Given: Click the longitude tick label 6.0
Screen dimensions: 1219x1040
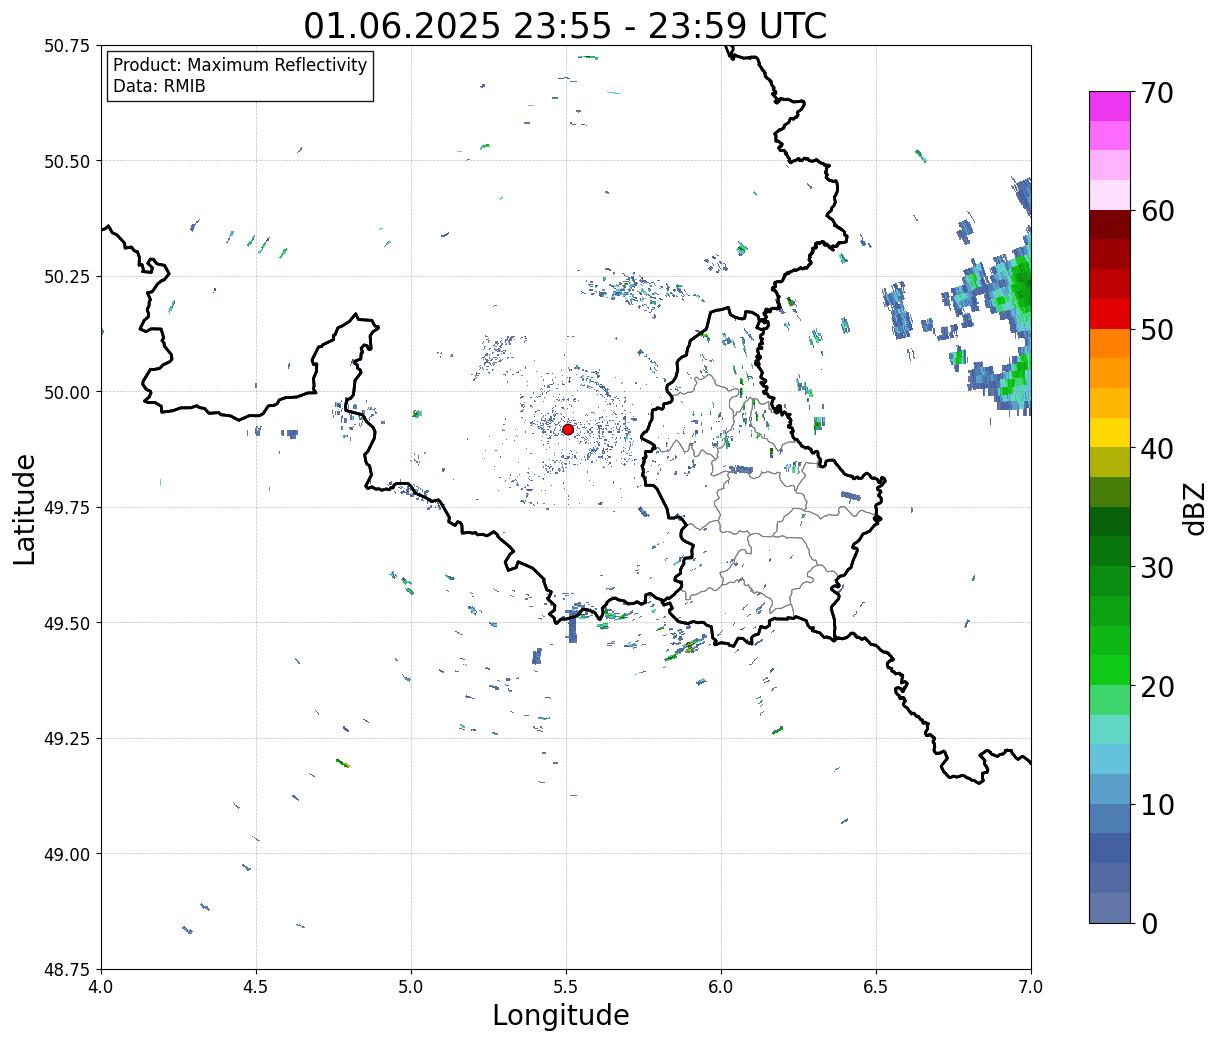Looking at the screenshot, I should pyautogui.click(x=721, y=986).
